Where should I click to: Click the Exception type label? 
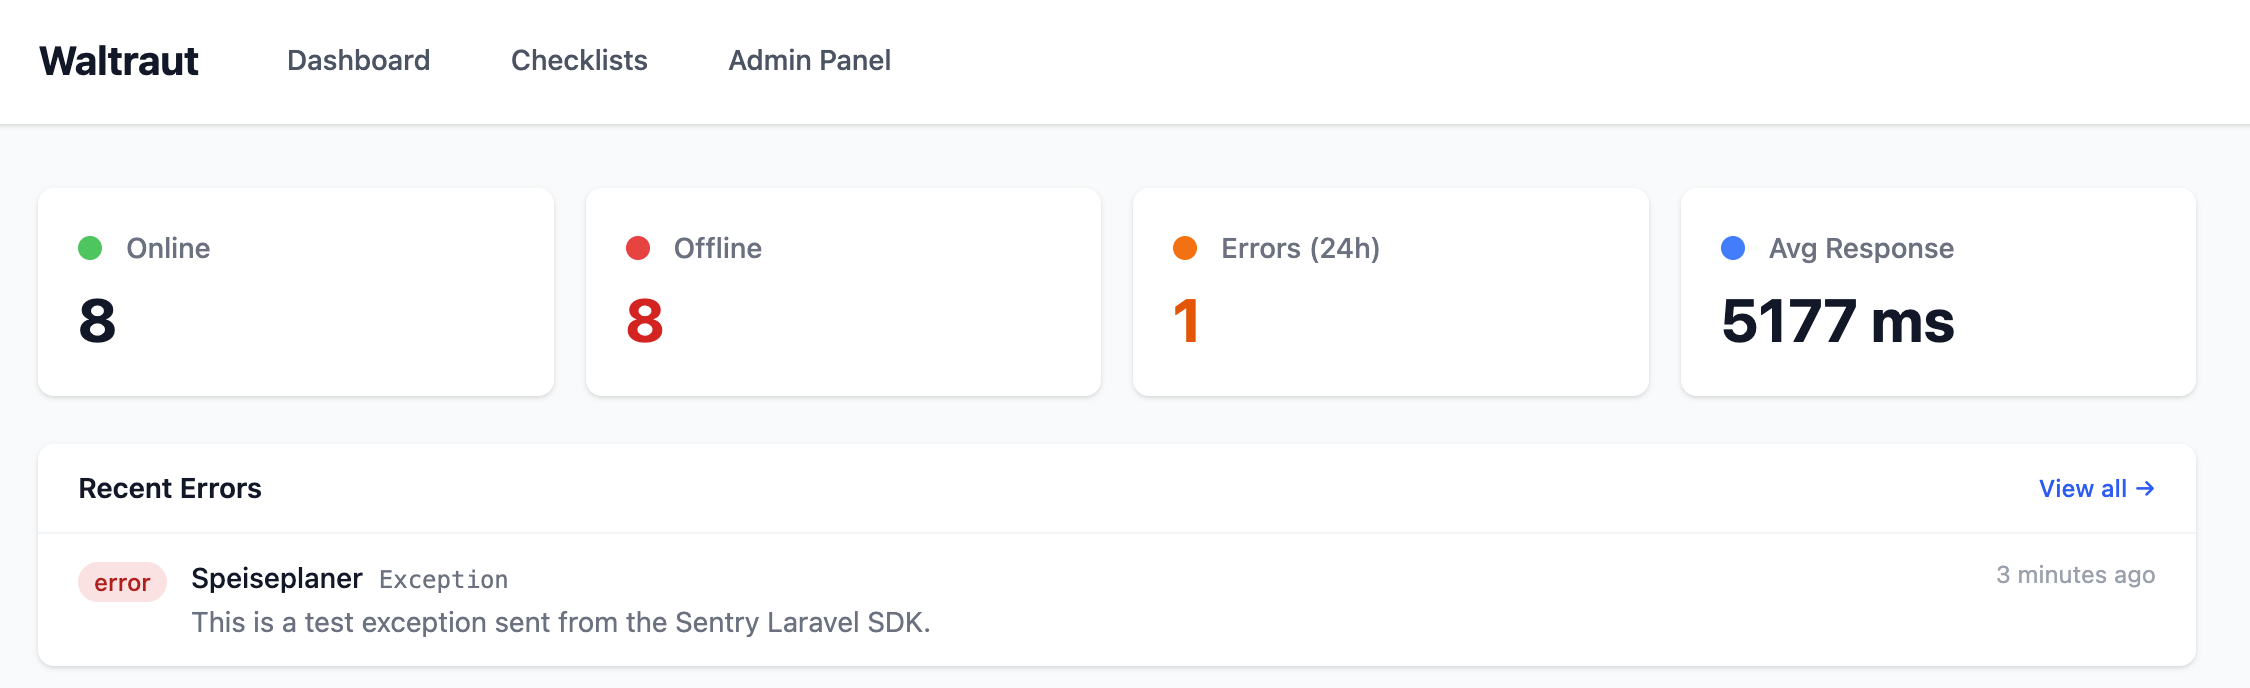point(443,580)
